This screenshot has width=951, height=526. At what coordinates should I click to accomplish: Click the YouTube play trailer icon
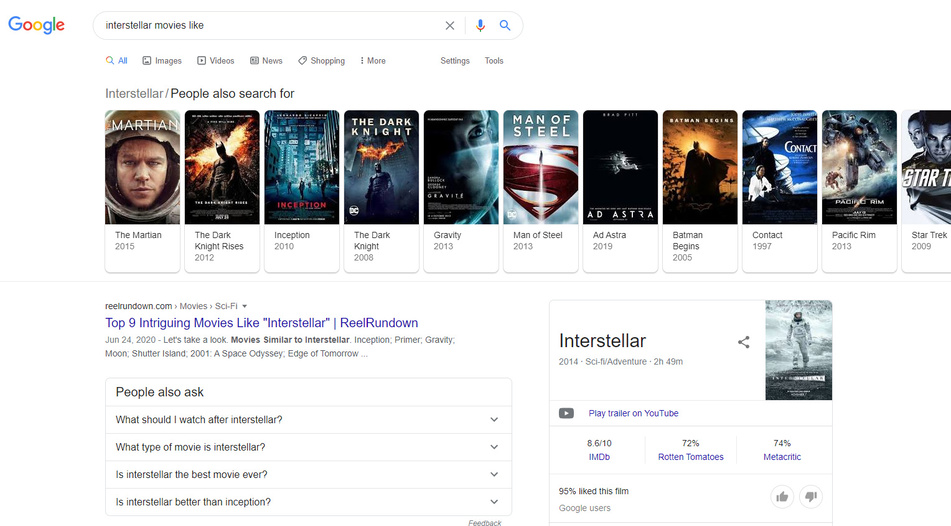point(566,413)
